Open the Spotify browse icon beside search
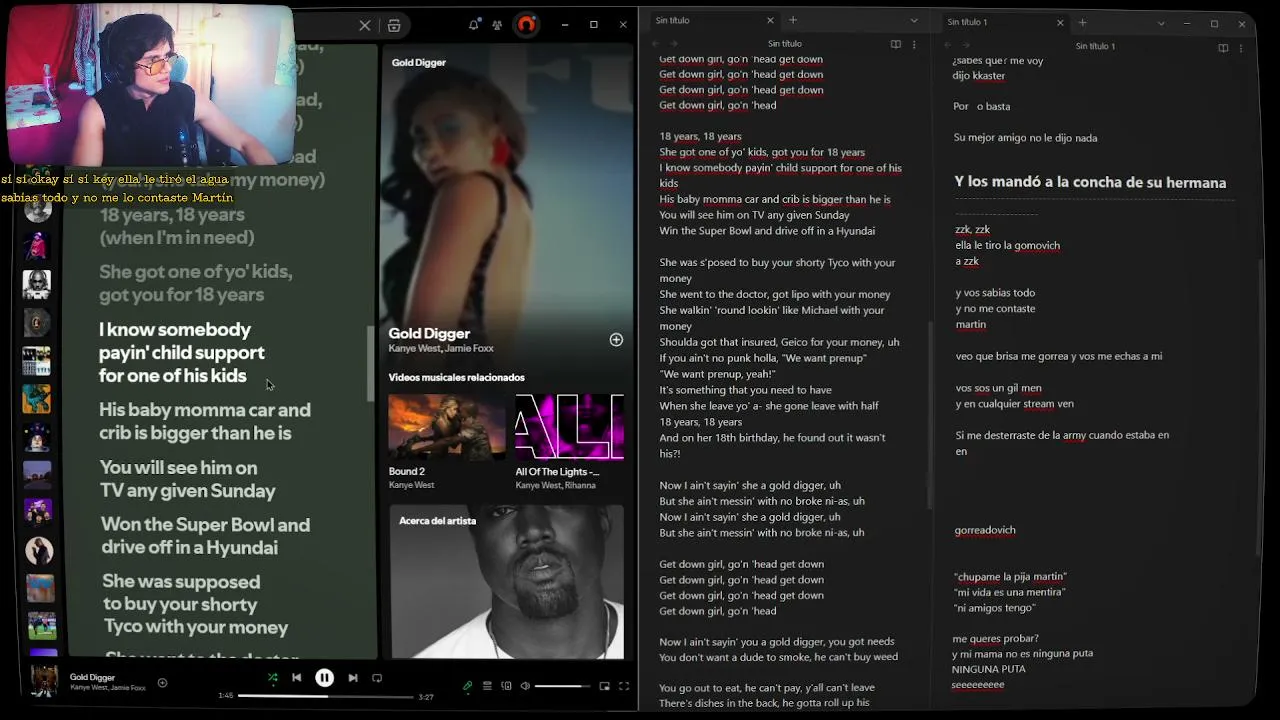Image resolution: width=1280 pixels, height=720 pixels. (394, 25)
